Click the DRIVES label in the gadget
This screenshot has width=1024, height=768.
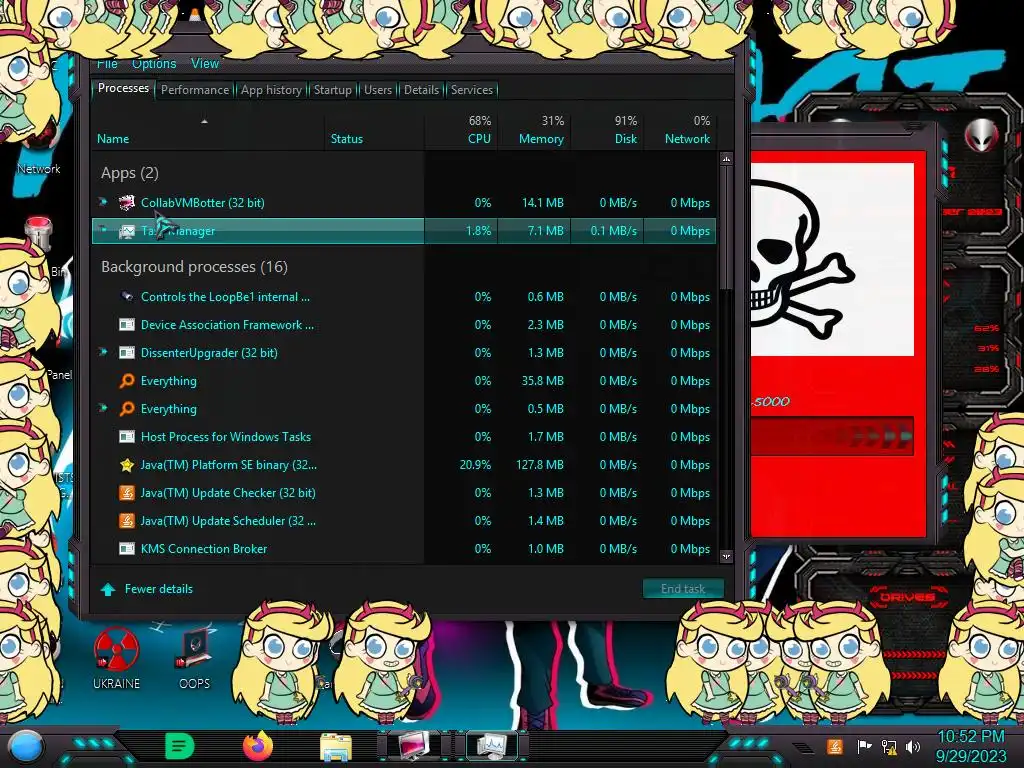tap(906, 597)
